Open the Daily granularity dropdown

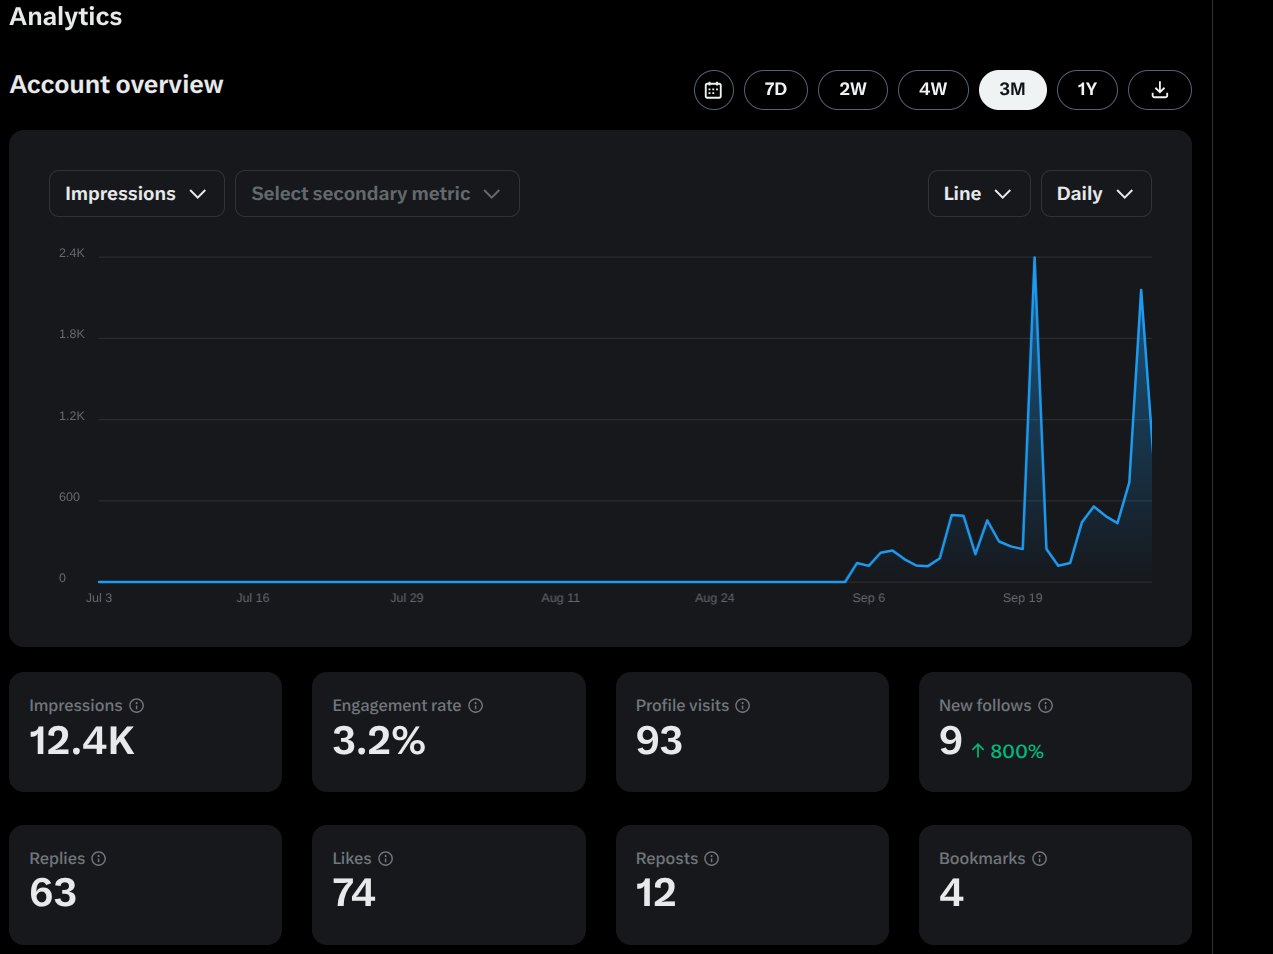click(1096, 194)
